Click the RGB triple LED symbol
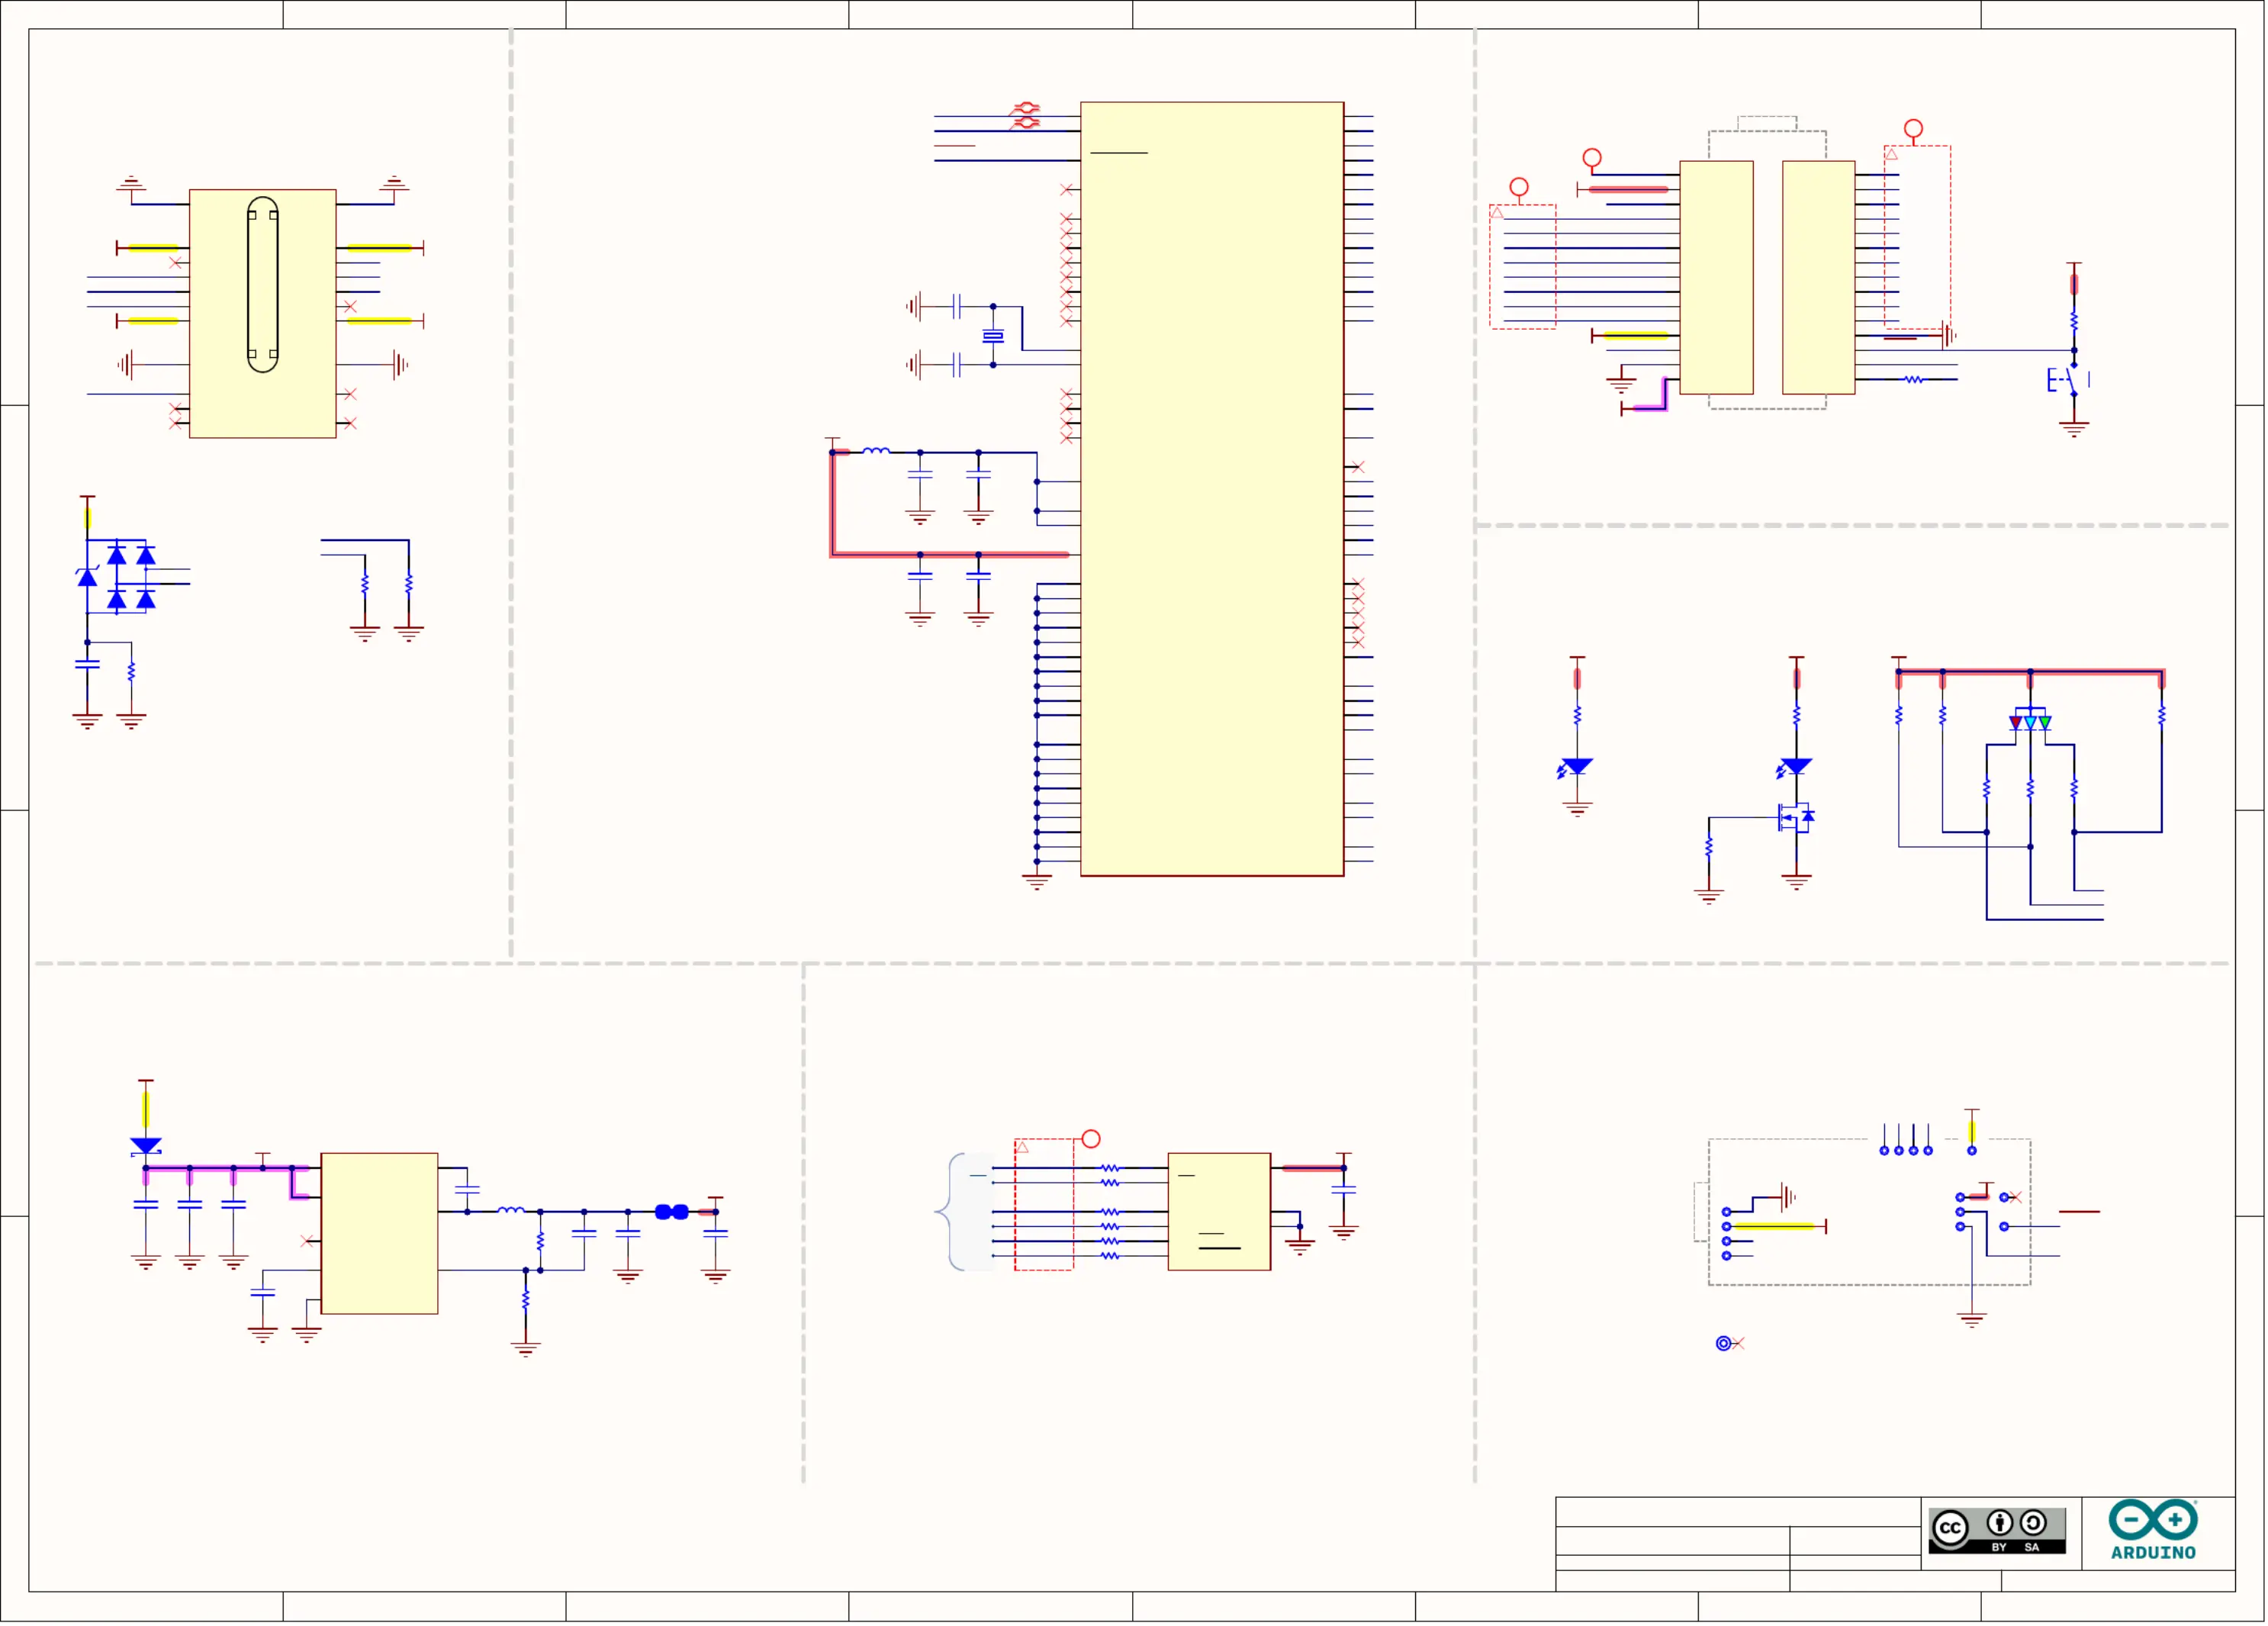The image size is (2268, 1626). point(2030,720)
